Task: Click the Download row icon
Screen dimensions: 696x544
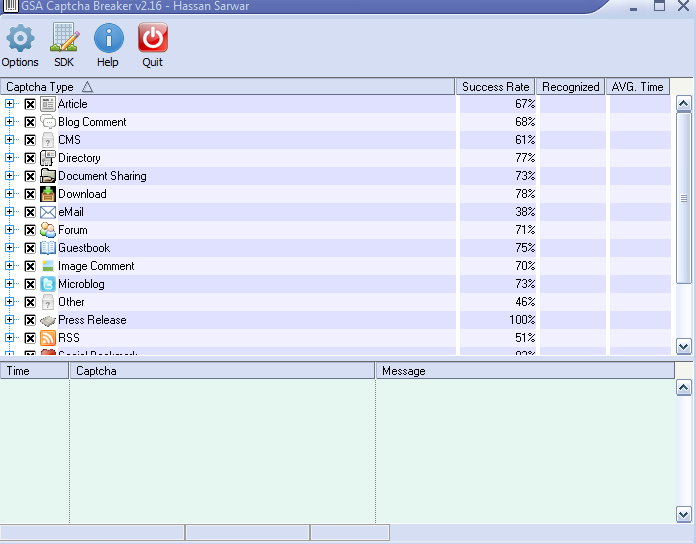Action: pos(48,194)
